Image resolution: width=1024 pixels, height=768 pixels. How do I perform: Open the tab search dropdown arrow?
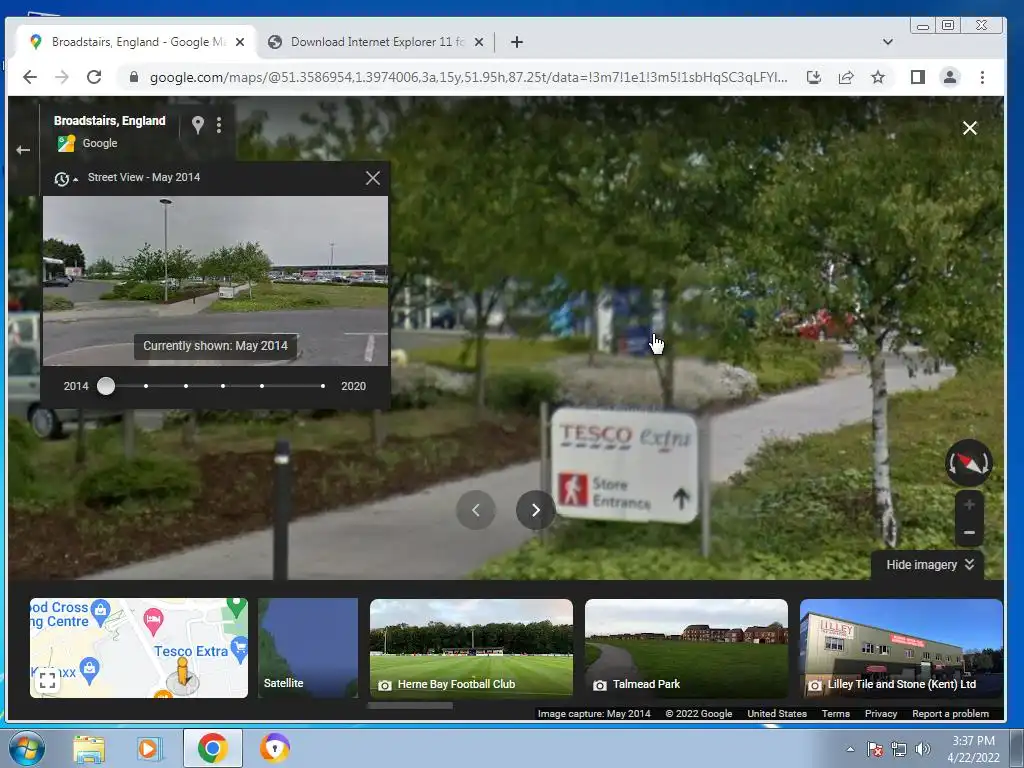click(888, 42)
